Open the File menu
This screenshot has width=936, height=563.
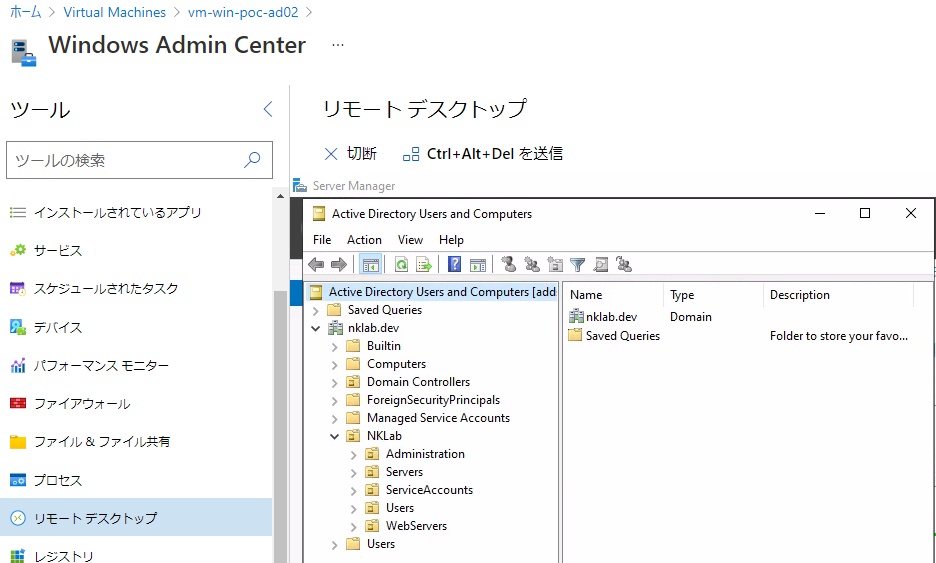[x=322, y=239]
